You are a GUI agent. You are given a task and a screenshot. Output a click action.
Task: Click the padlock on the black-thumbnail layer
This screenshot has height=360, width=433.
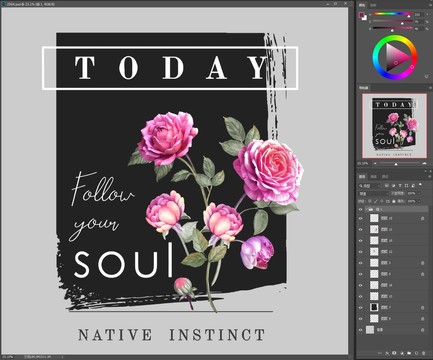click(422, 307)
